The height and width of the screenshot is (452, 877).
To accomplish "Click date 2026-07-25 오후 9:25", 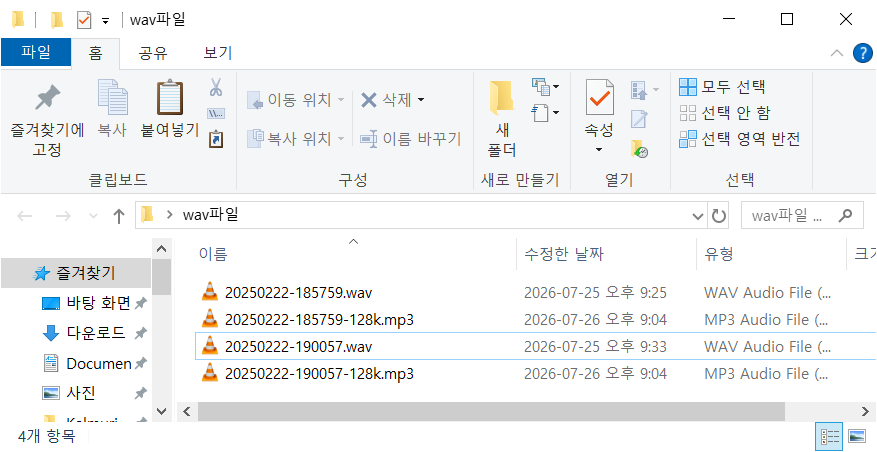I will click(595, 293).
